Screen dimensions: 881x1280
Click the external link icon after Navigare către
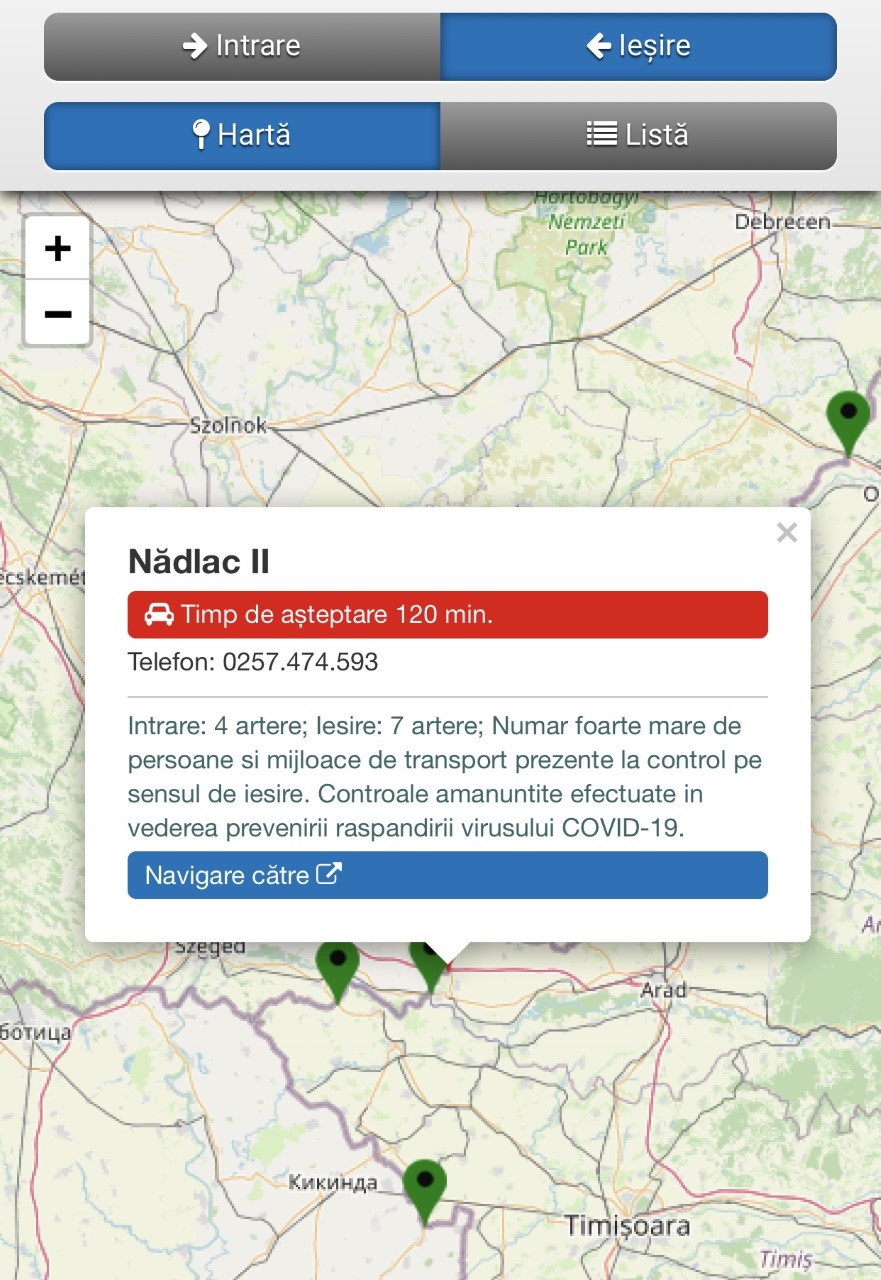[x=329, y=874]
